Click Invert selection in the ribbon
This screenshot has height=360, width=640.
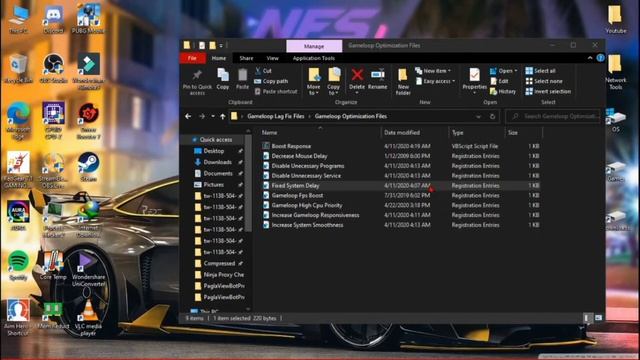click(x=548, y=91)
